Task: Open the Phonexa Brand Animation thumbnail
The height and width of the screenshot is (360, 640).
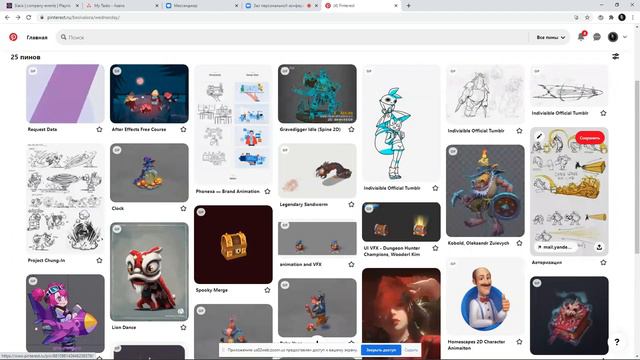Action: click(x=233, y=124)
